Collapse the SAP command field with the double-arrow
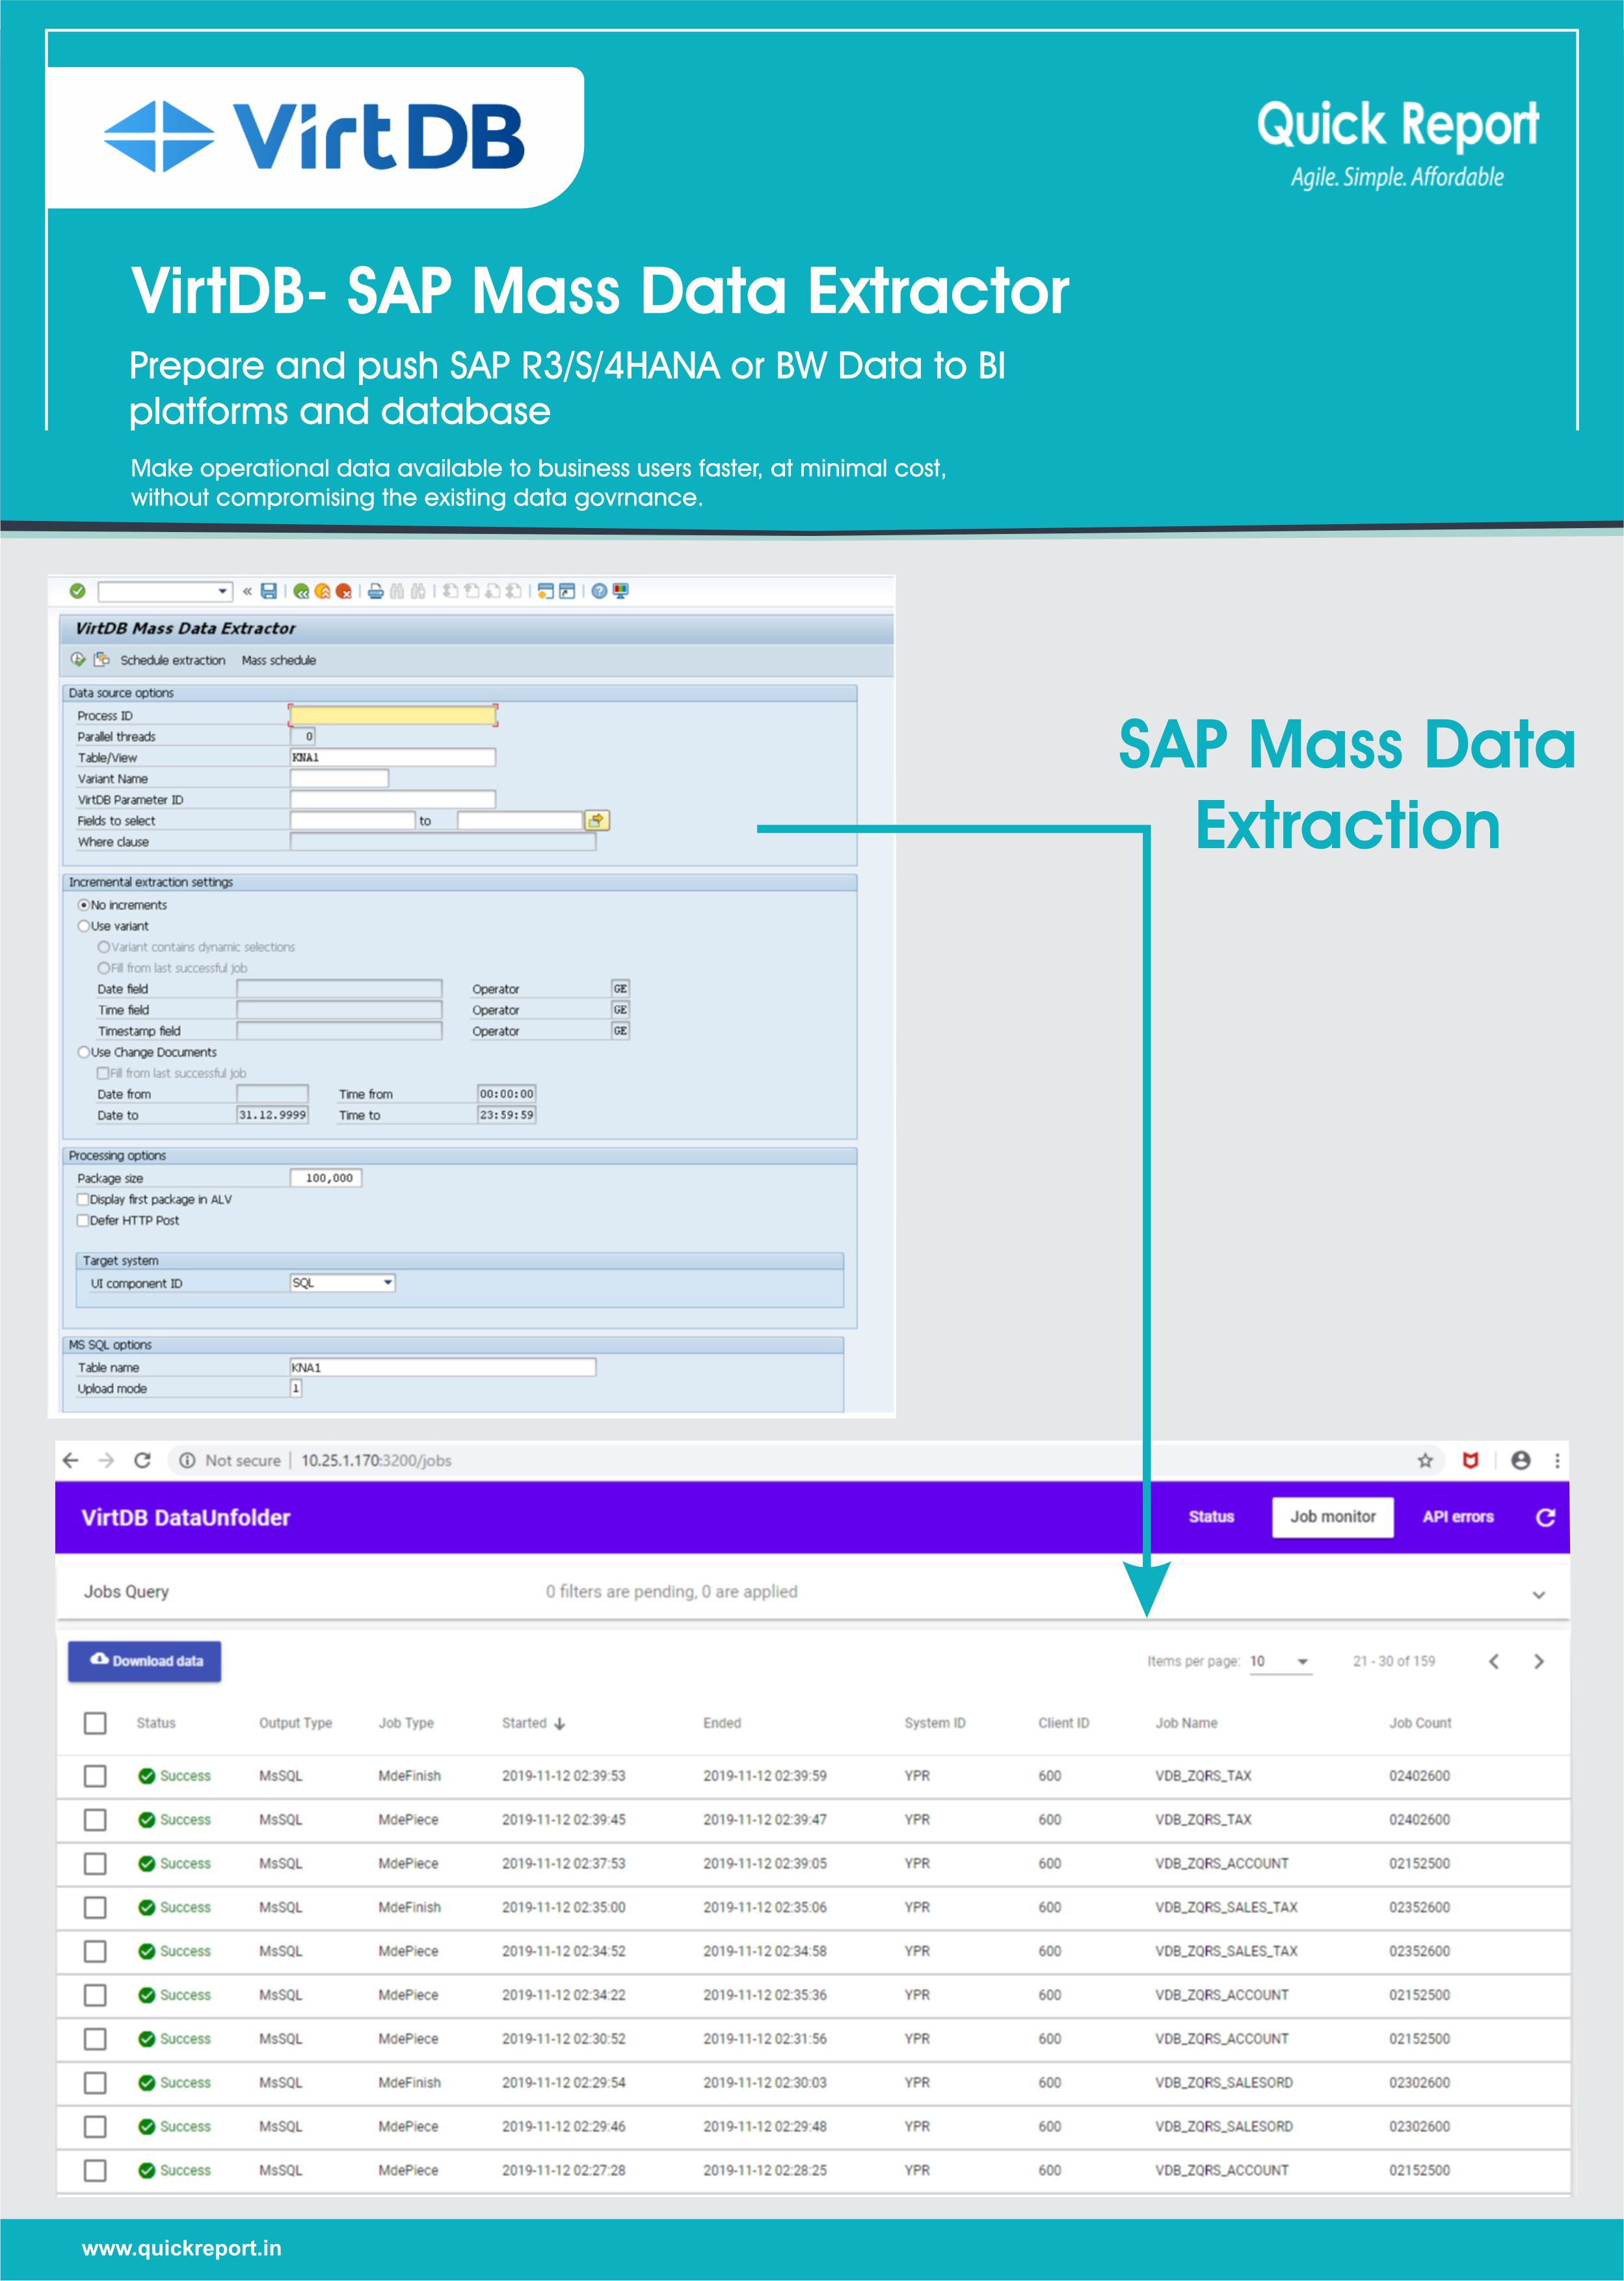 pyautogui.click(x=247, y=591)
